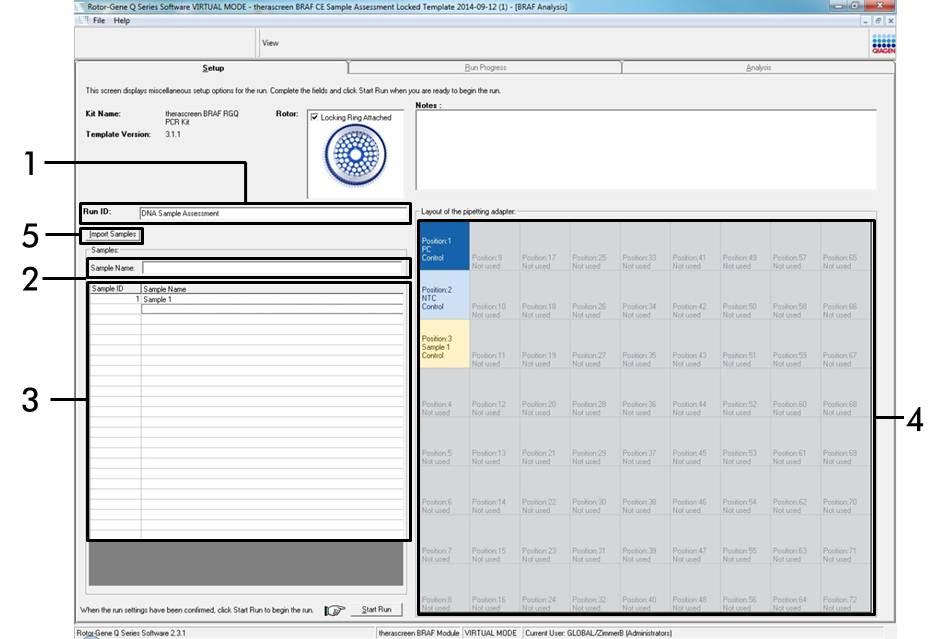
Task: Switch to the Run Progress tab
Action: click(x=485, y=68)
